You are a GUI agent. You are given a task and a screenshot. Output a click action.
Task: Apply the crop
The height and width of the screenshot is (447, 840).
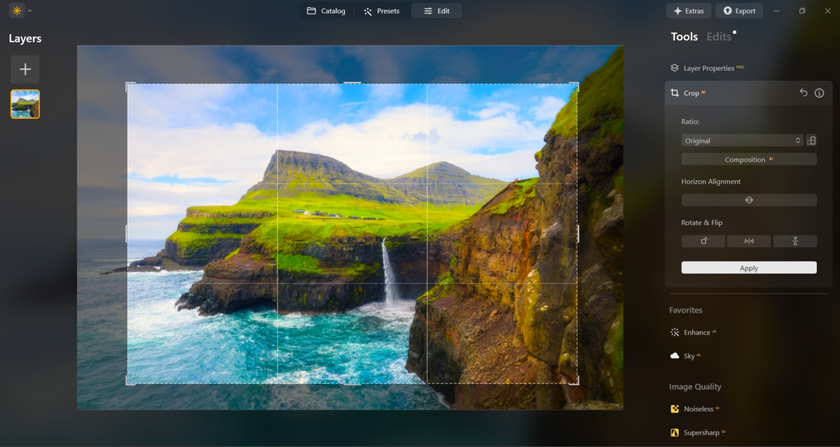coord(749,268)
